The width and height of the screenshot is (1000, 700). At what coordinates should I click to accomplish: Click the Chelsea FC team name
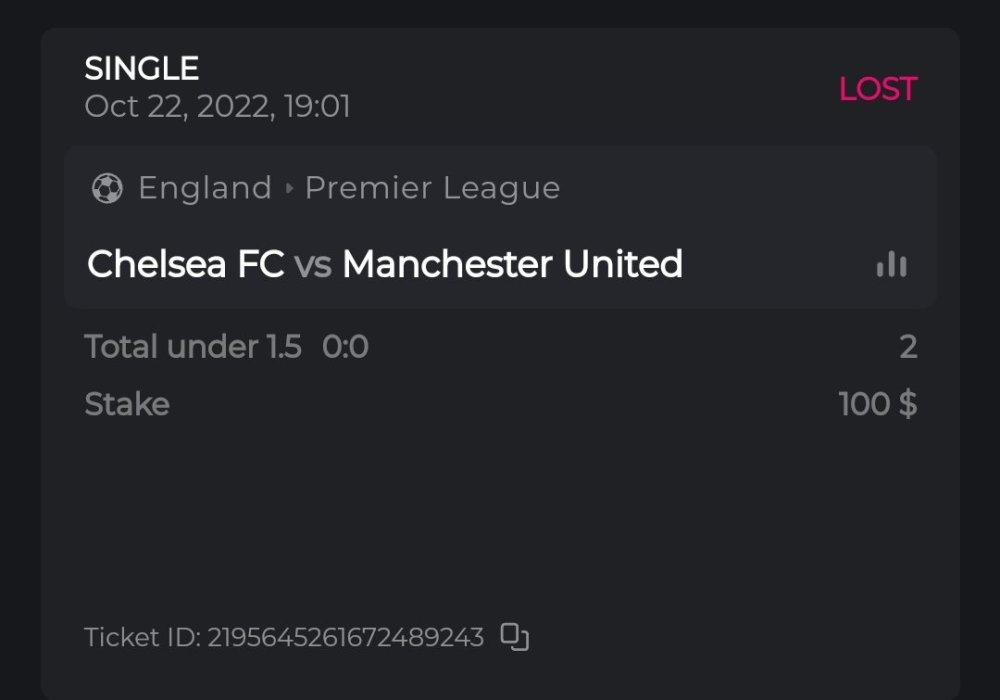185,264
